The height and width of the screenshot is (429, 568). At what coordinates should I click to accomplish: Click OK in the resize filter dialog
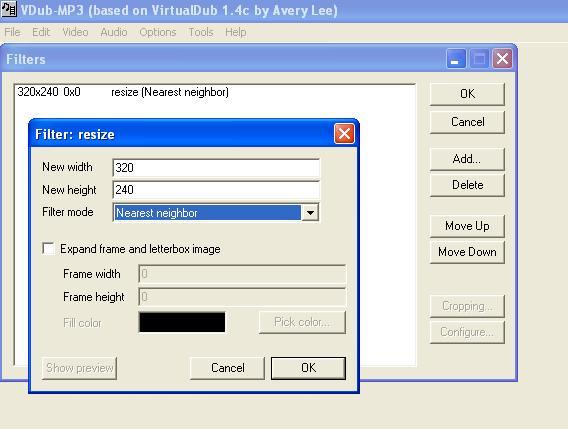coord(308,368)
